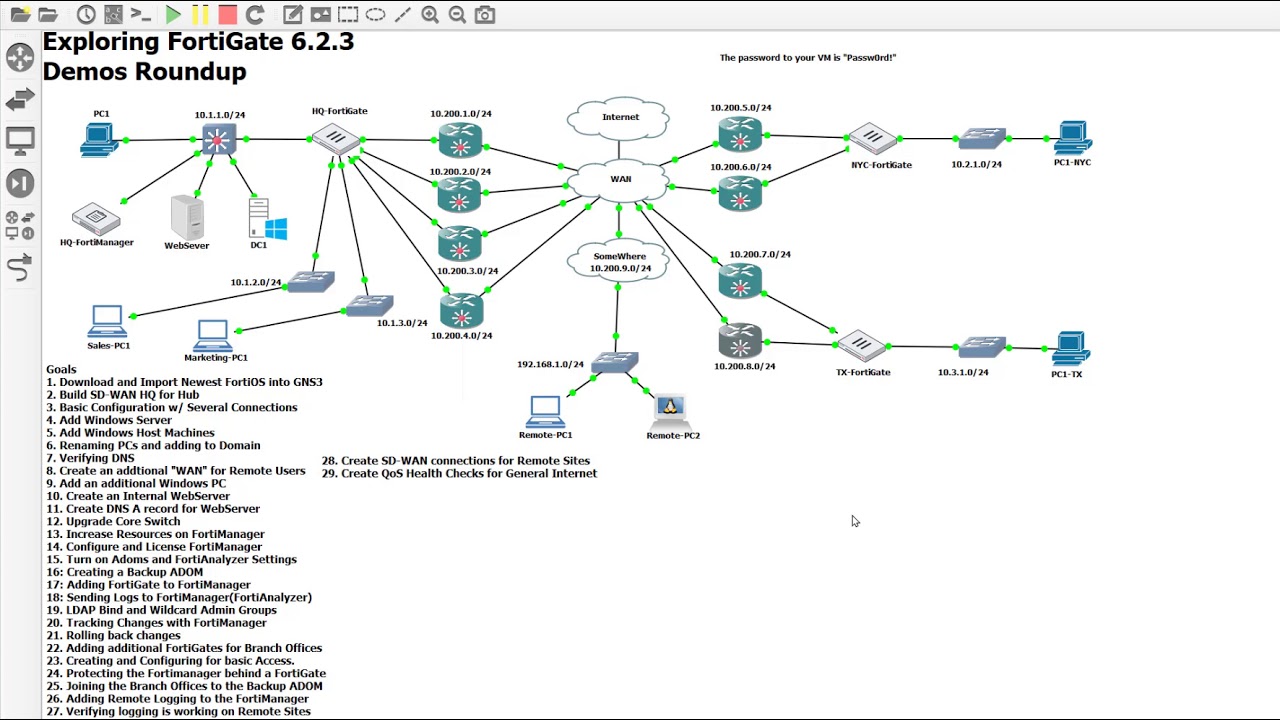This screenshot has height=720, width=1280.
Task: Select the Remote-PC2 Linux laptop node
Action: tap(670, 411)
